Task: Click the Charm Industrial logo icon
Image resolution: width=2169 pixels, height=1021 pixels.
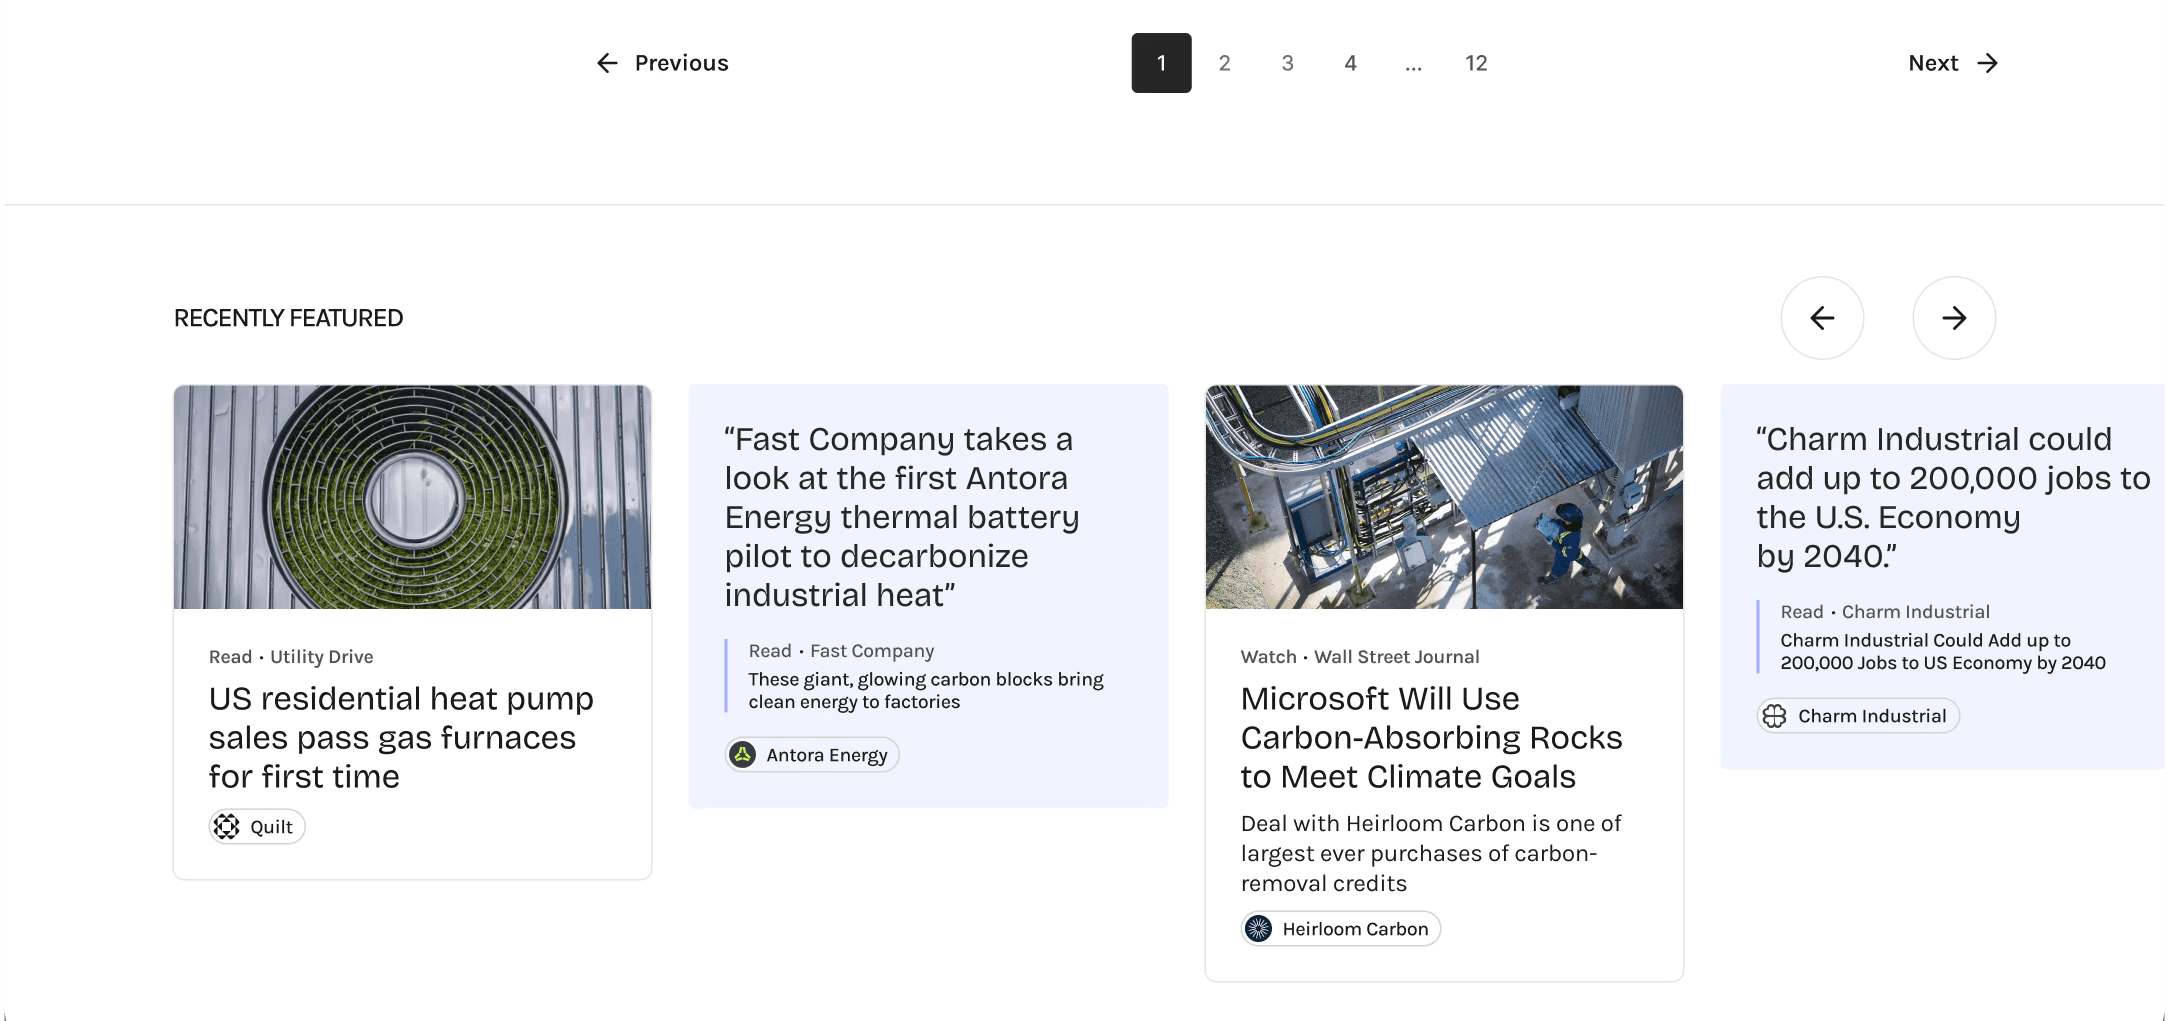Action: [1775, 716]
